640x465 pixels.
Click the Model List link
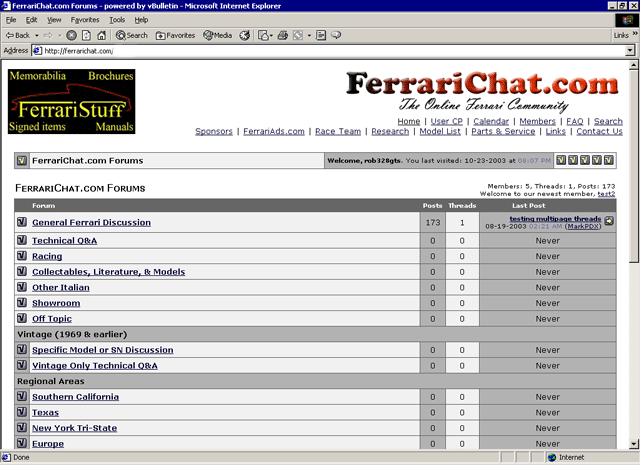tap(440, 131)
